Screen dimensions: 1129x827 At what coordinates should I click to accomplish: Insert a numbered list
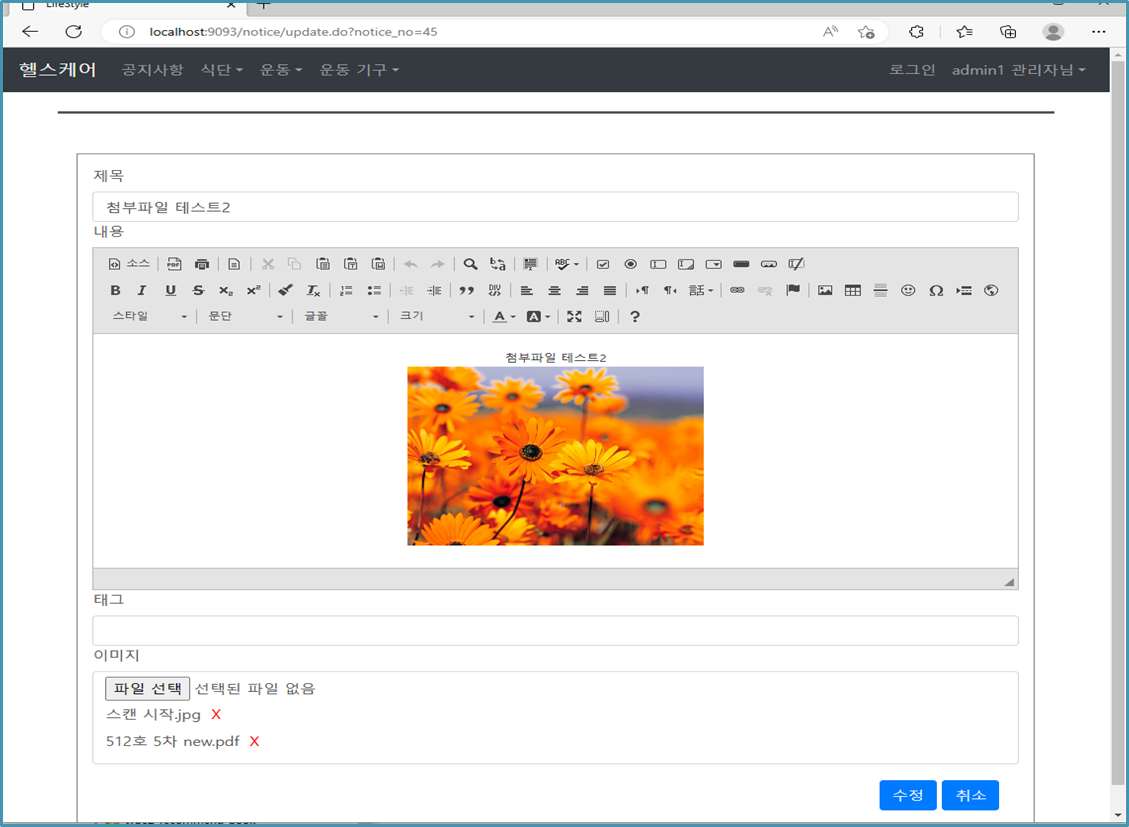tap(346, 290)
